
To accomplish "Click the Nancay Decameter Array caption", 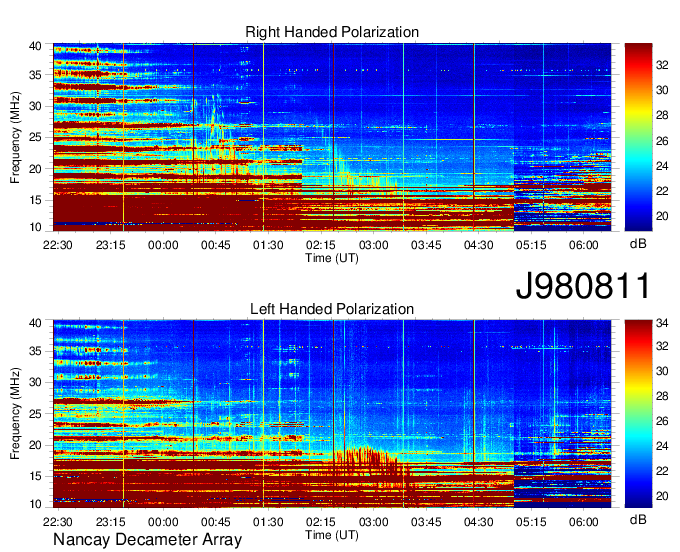I will (147, 540).
